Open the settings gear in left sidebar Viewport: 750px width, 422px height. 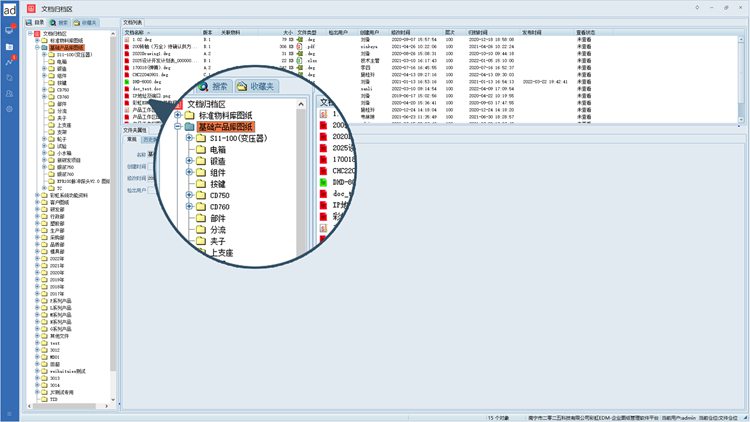pos(9,108)
